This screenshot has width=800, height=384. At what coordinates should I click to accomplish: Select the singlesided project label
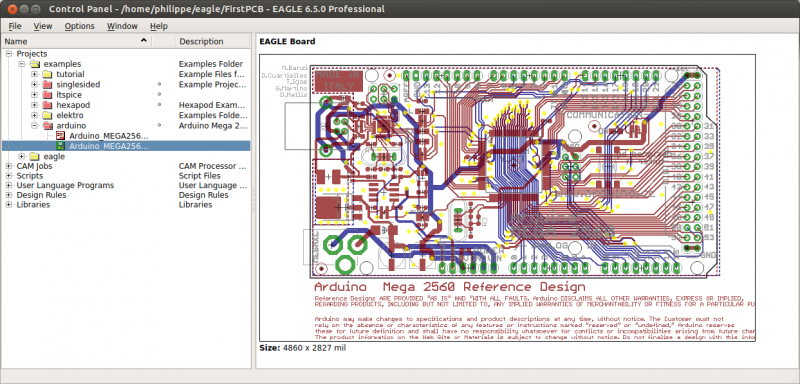78,85
